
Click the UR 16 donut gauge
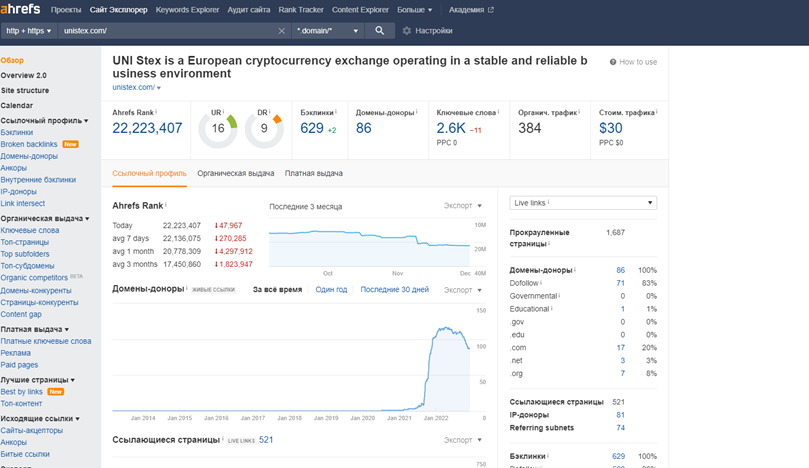218,128
